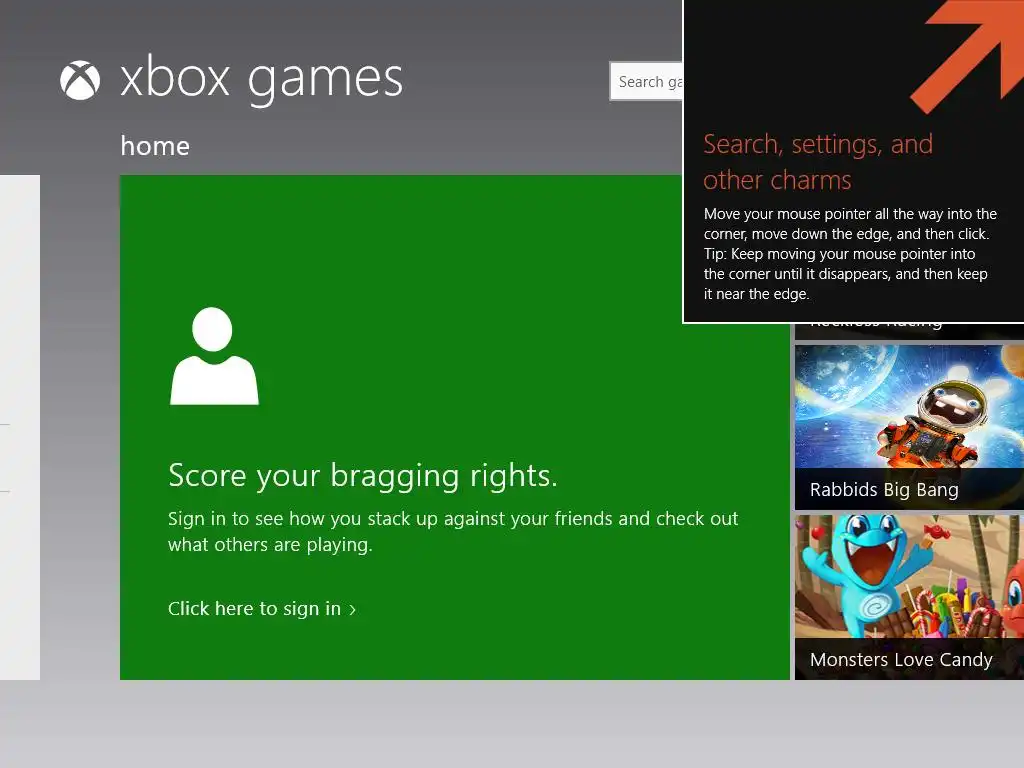Click the 'Search, settings, and other charms' tip heading
Screen dimensions: 1024x768
click(x=818, y=162)
